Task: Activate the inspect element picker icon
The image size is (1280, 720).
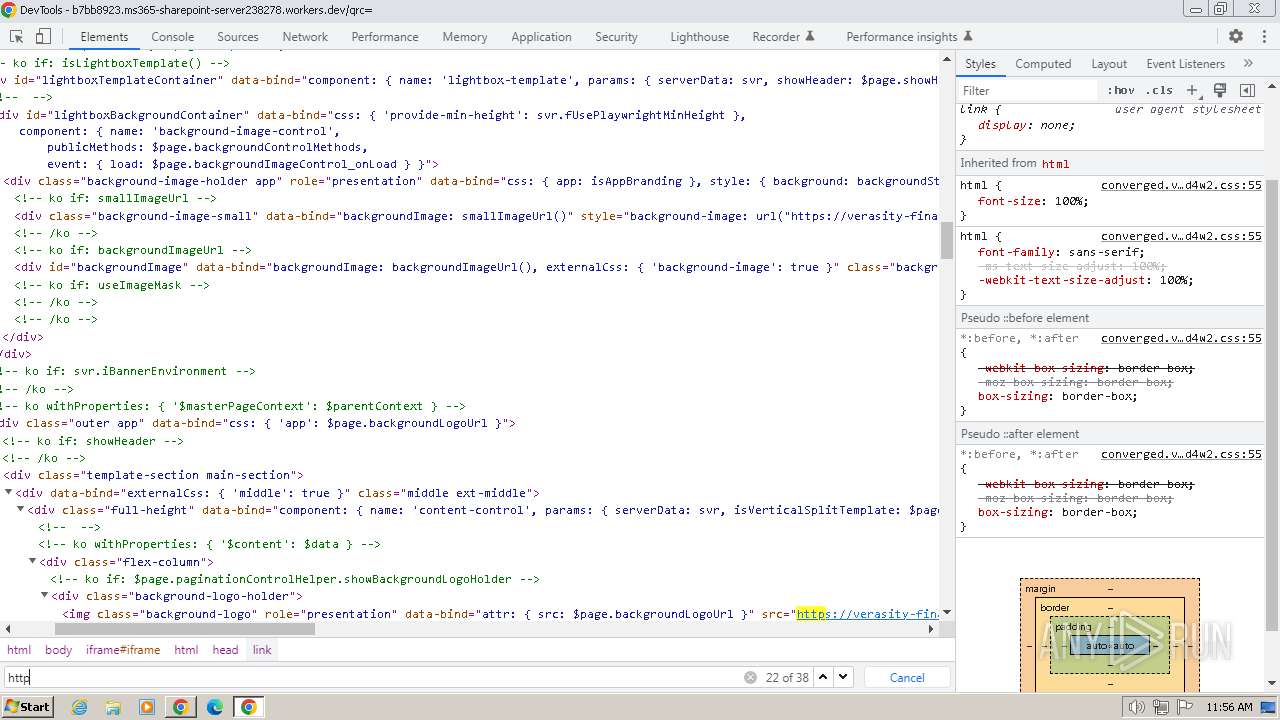Action: tap(16, 36)
